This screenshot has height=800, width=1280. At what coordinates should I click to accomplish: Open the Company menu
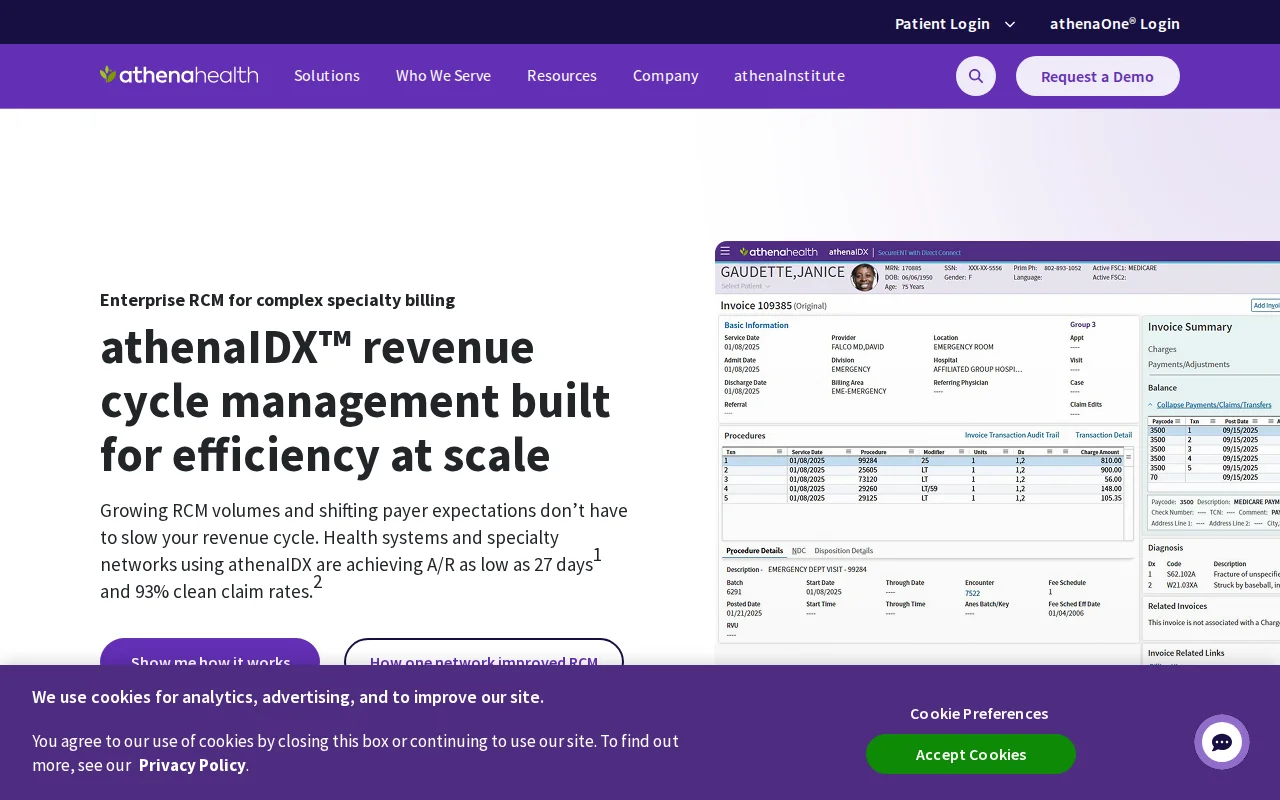coord(665,75)
